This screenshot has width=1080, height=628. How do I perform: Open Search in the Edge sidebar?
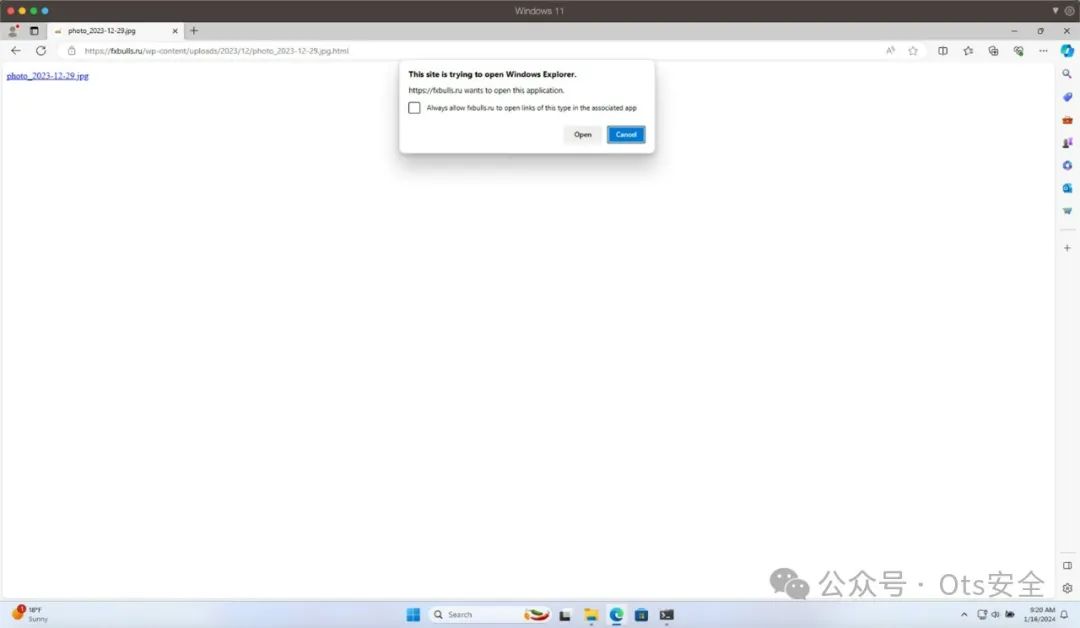click(x=1067, y=74)
